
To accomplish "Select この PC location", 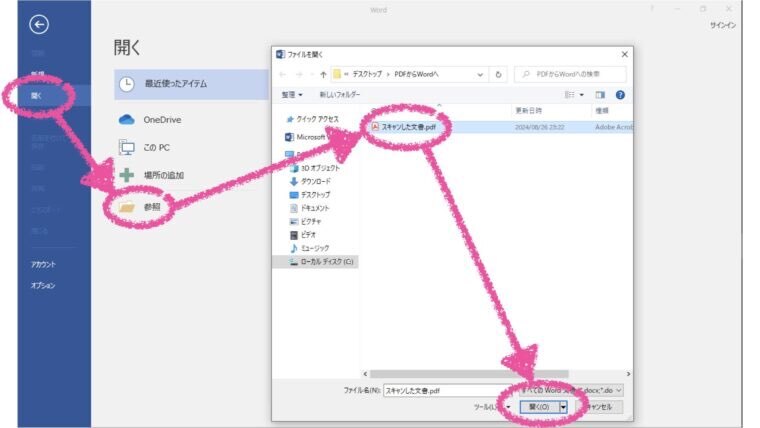I will click(156, 147).
